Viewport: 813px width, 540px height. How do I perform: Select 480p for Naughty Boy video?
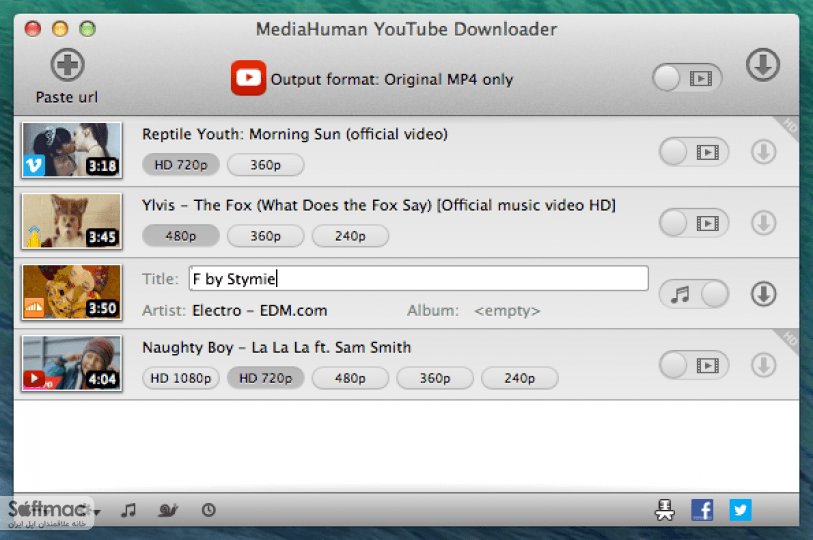pos(350,378)
